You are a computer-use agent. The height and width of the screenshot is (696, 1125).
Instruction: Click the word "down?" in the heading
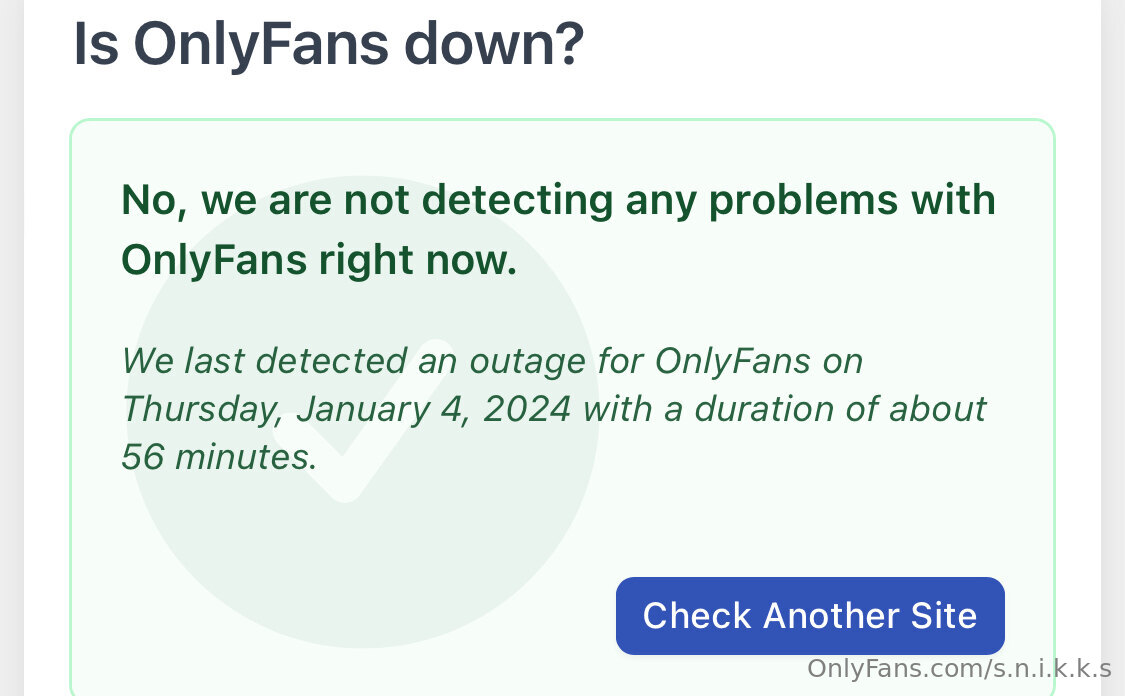(x=494, y=44)
